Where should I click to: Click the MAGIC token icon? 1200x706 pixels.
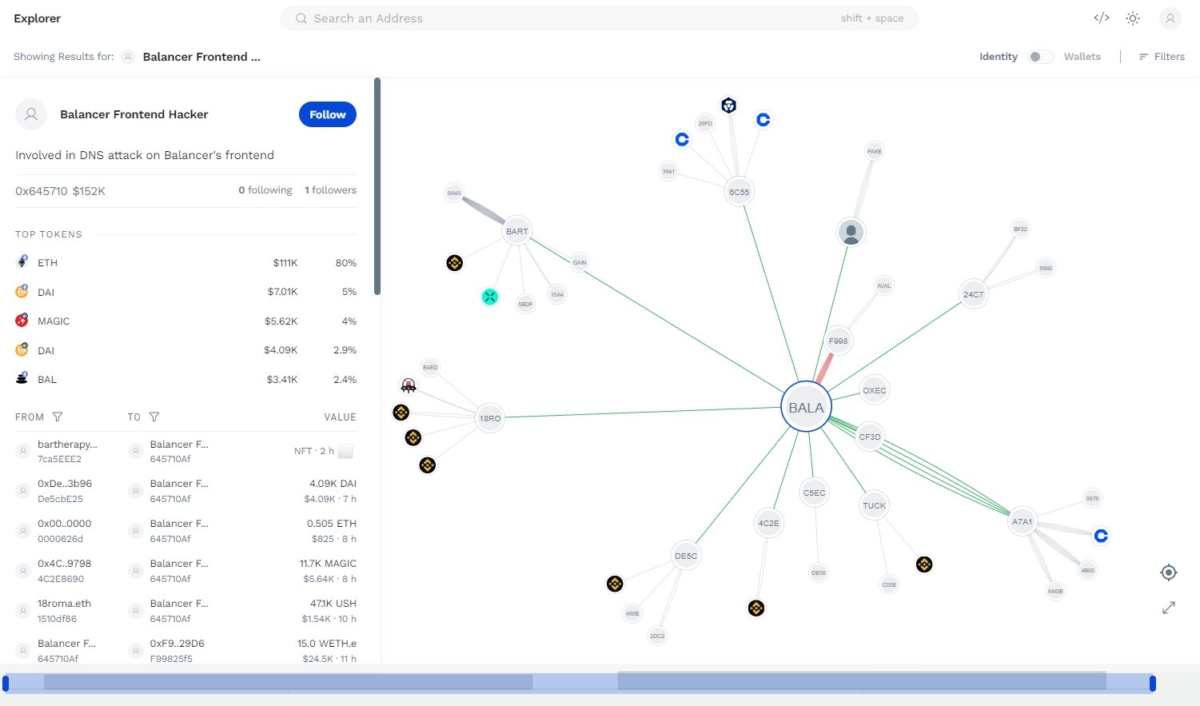pyautogui.click(x=22, y=320)
